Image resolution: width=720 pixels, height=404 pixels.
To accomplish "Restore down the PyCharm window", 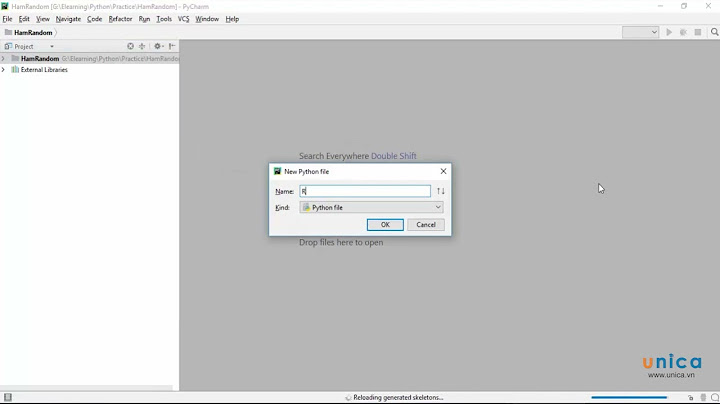I will (684, 6).
